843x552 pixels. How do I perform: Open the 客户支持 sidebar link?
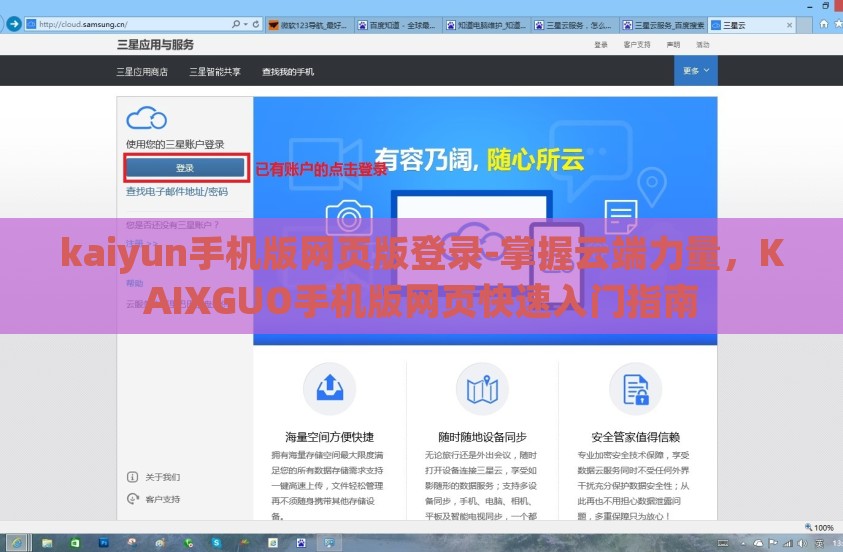click(x=162, y=499)
